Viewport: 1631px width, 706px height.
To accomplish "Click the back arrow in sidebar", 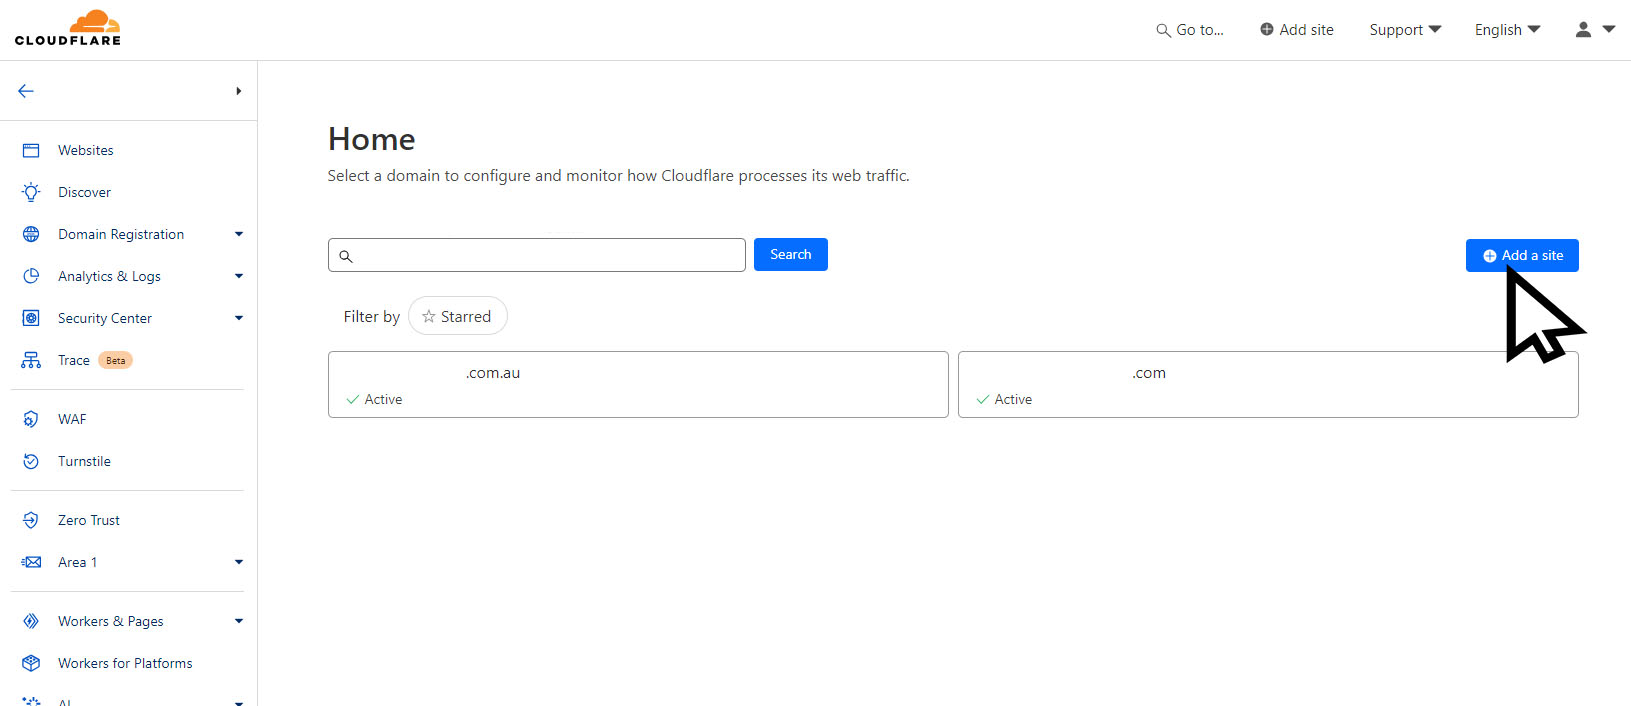I will pos(26,91).
